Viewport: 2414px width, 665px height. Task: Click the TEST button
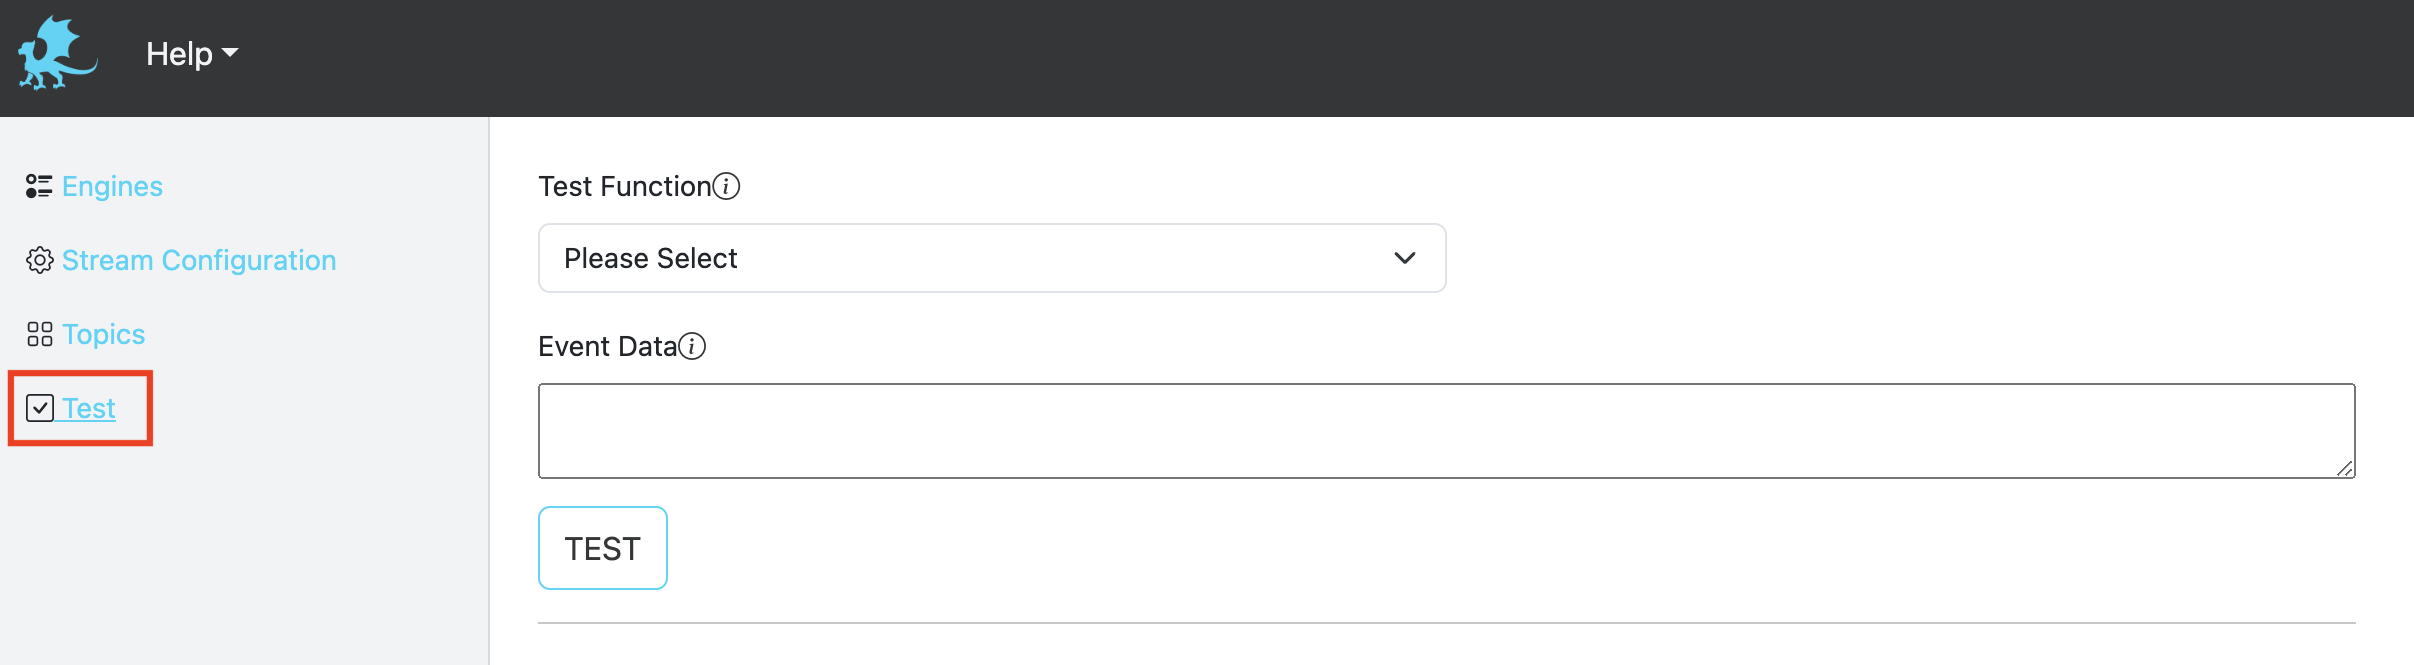(x=603, y=548)
